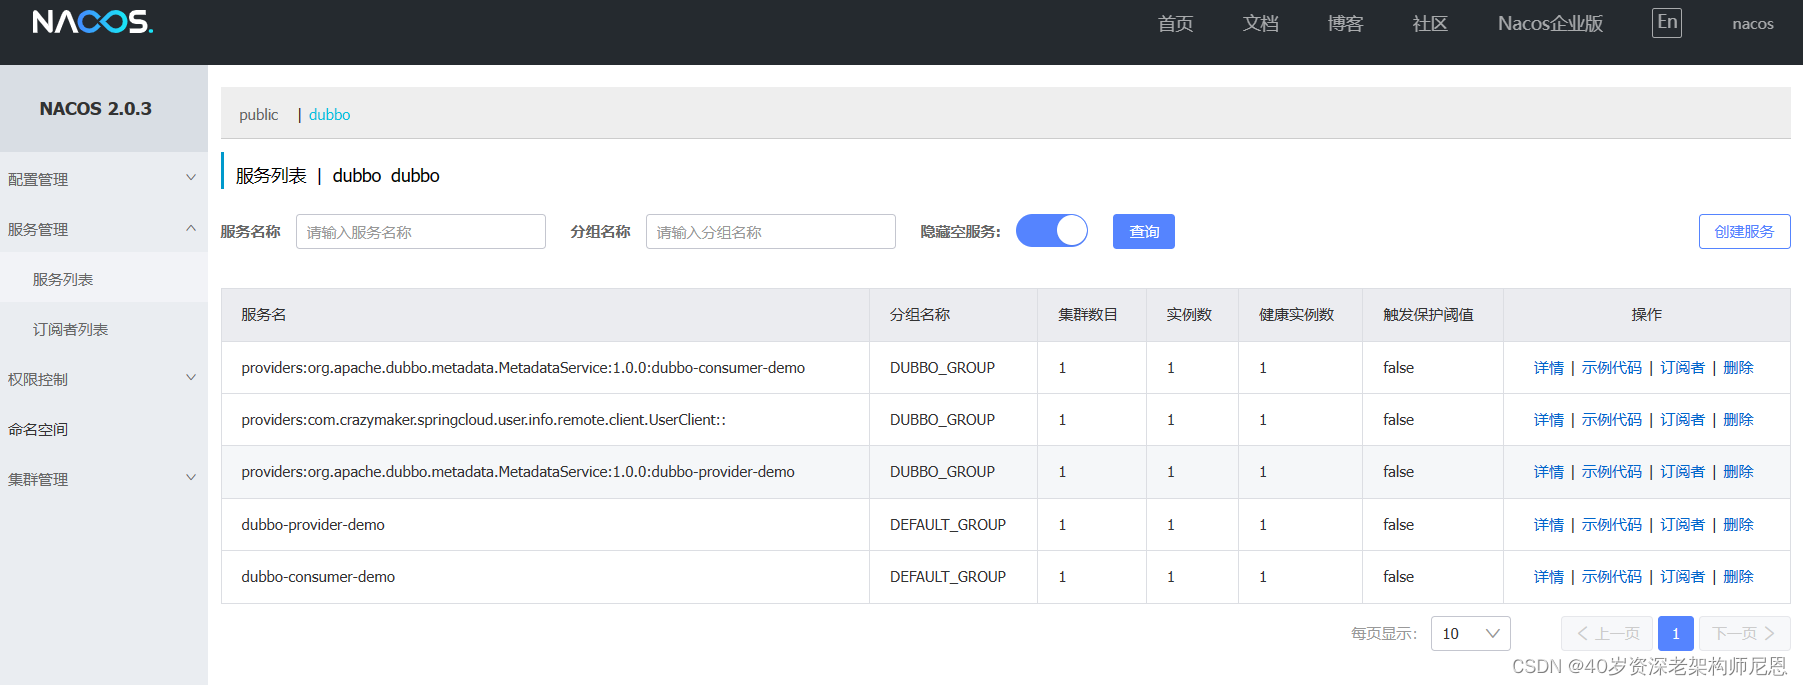This screenshot has width=1803, height=685.
Task: Open 社区 in top navigation
Action: click(x=1430, y=23)
